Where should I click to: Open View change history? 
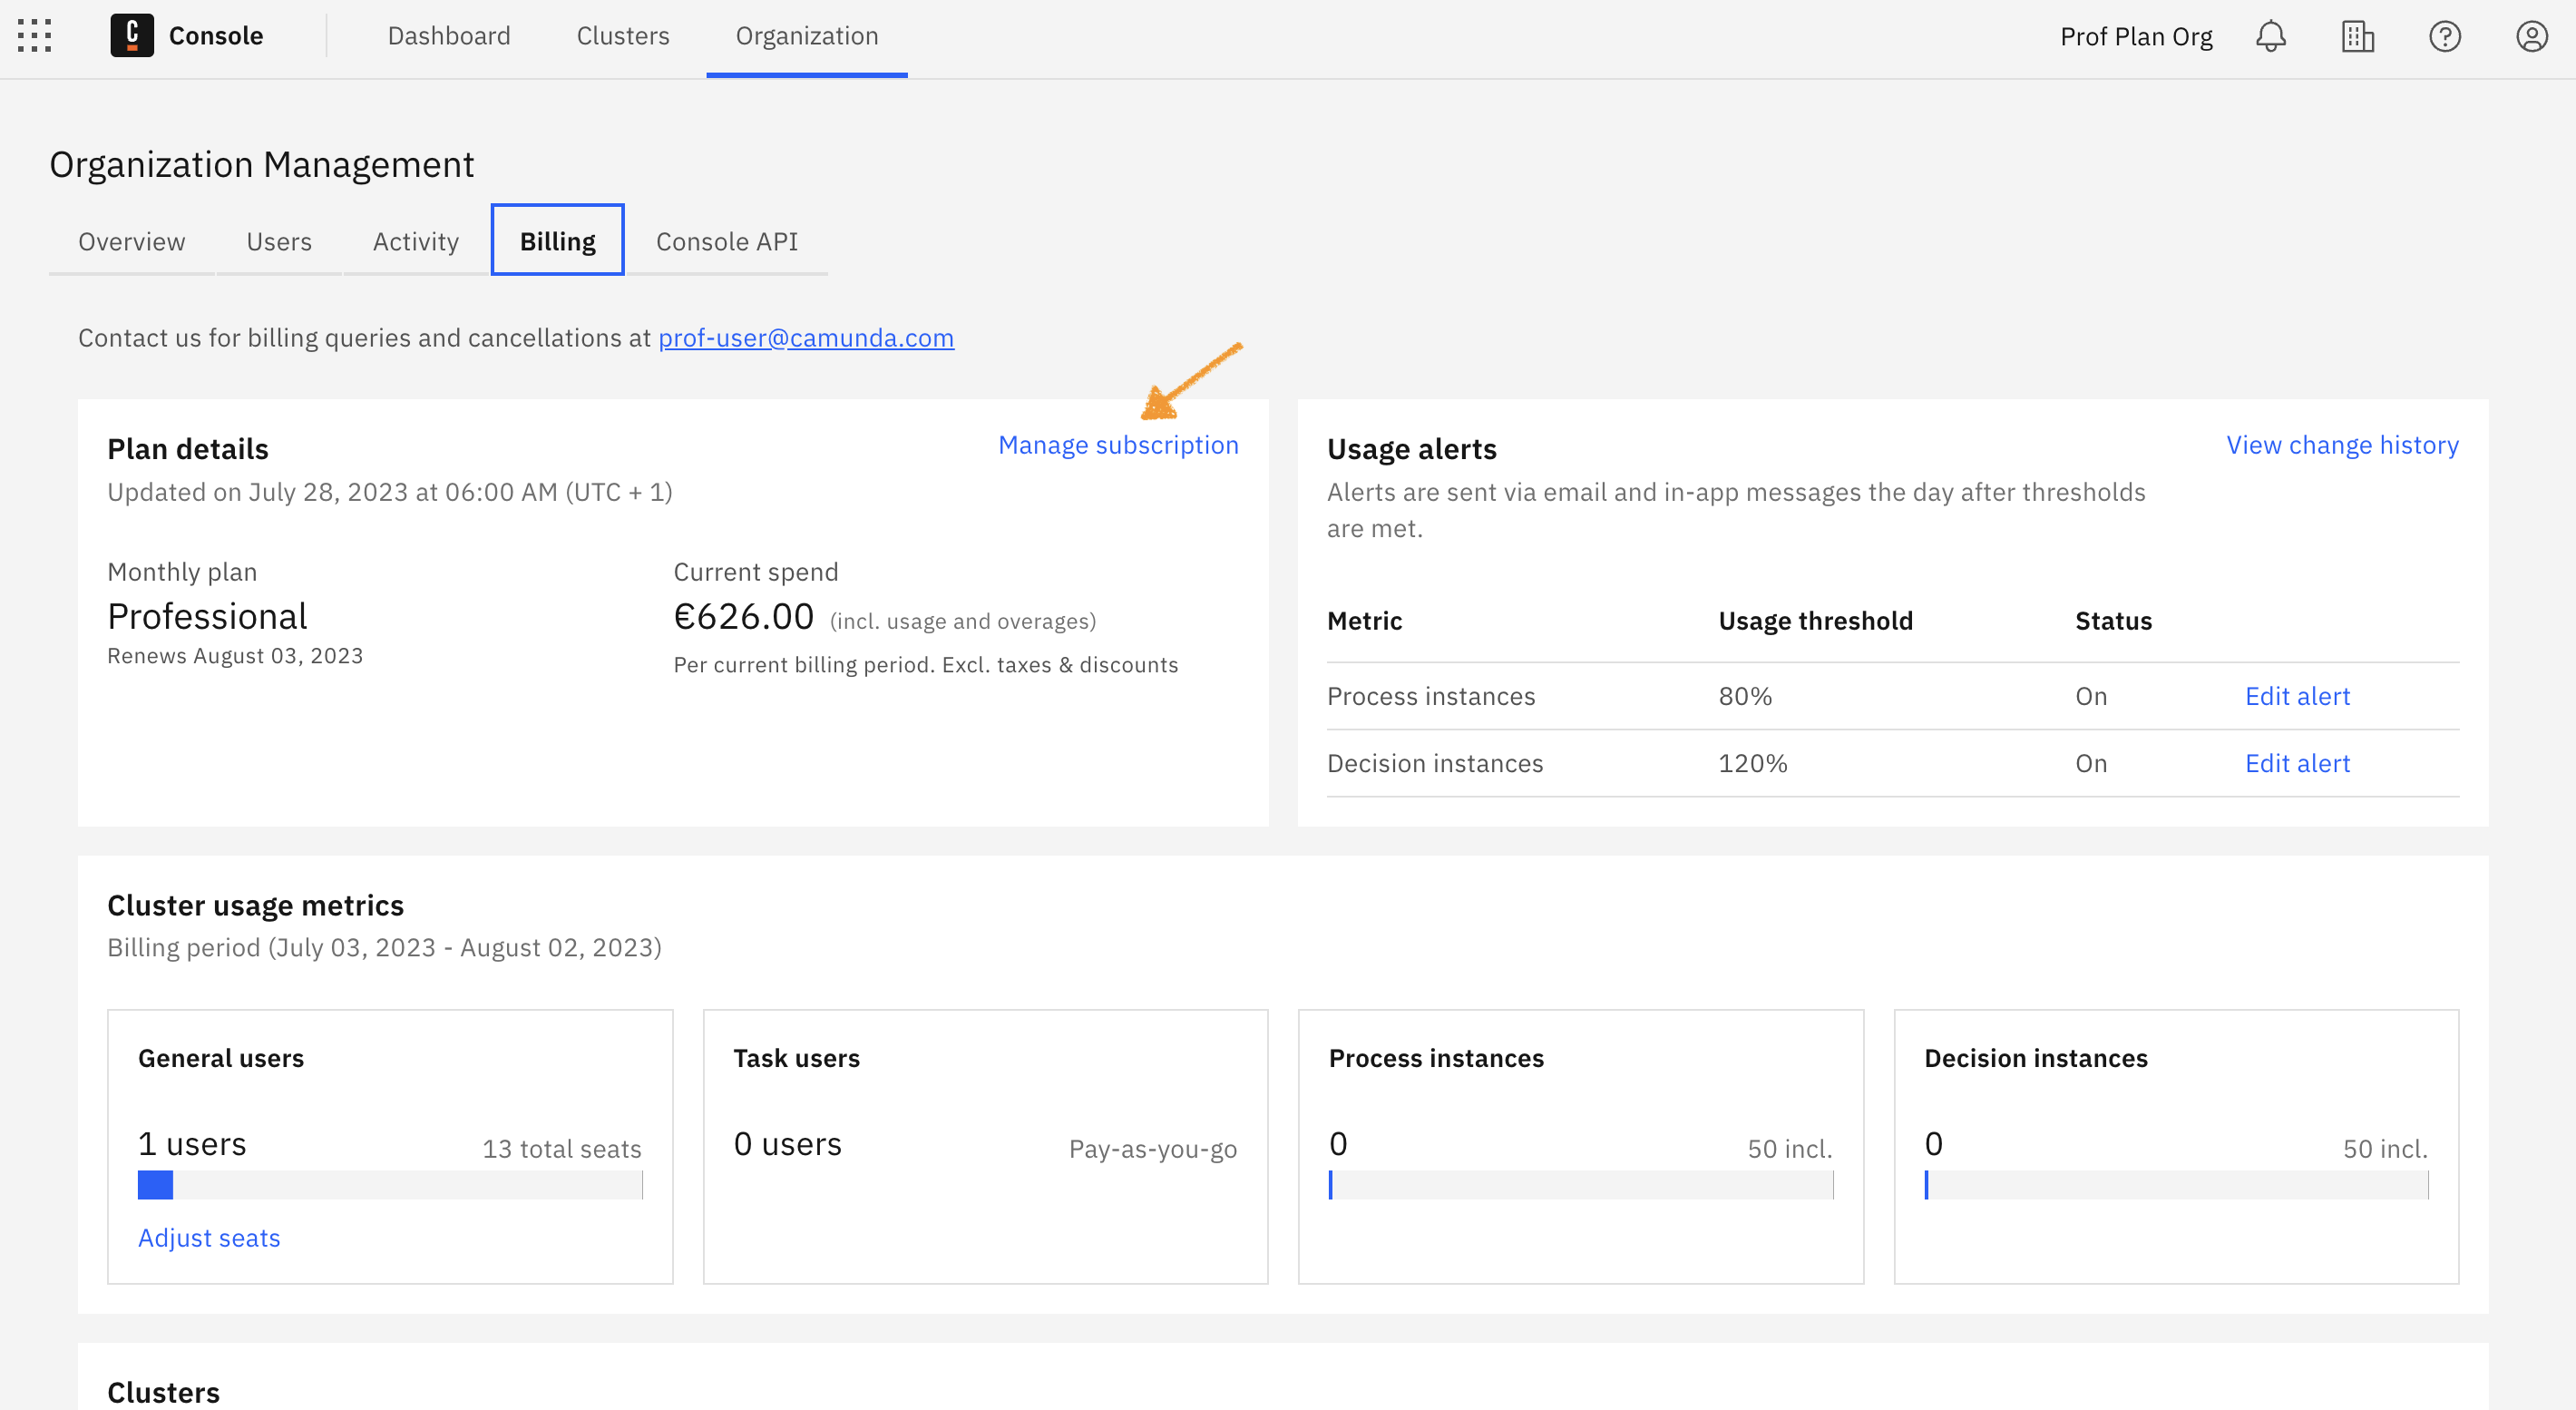[x=2341, y=445]
